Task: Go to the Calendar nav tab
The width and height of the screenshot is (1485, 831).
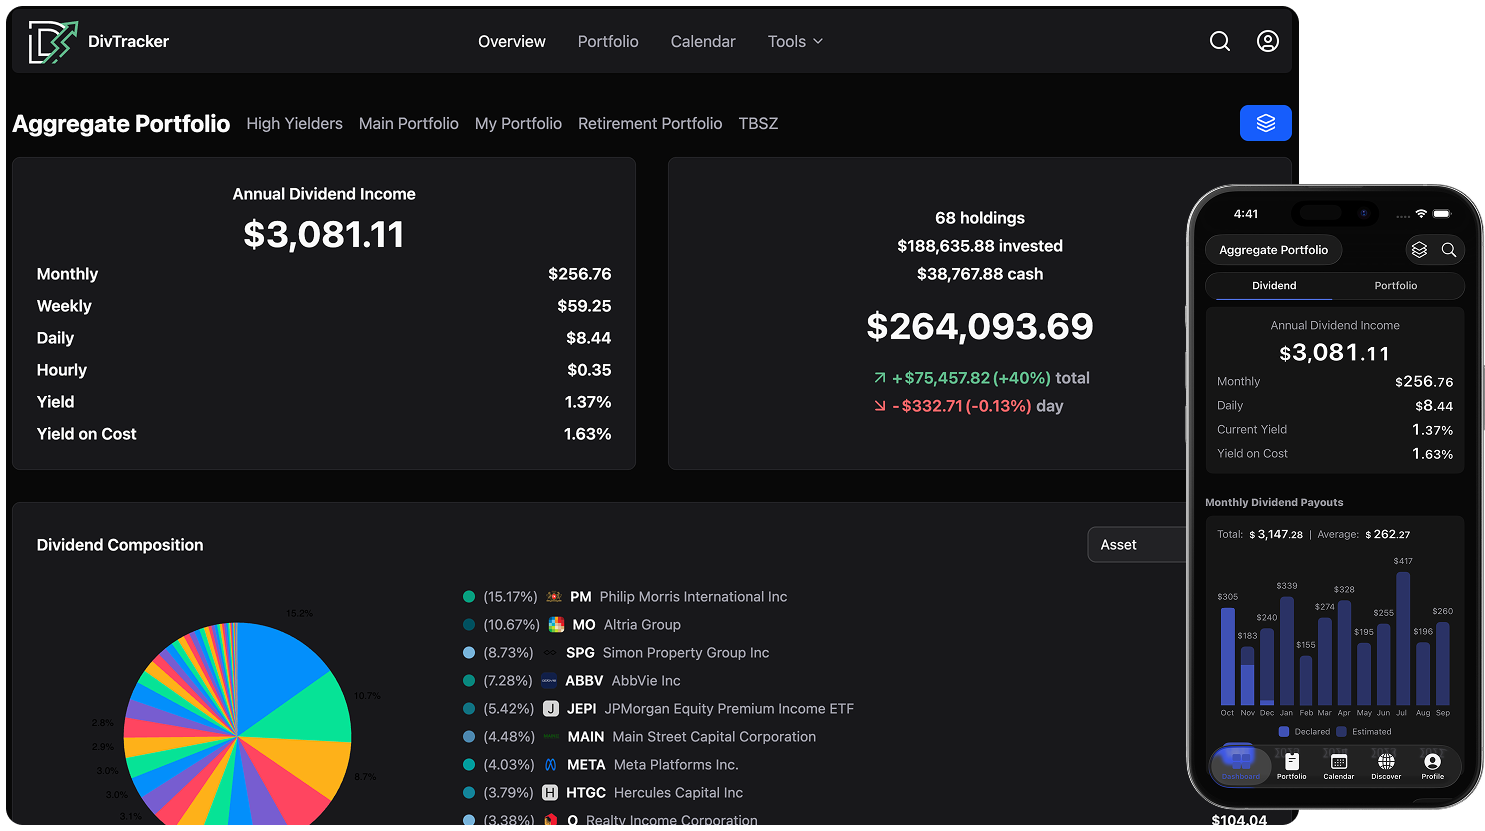Action: (x=703, y=41)
